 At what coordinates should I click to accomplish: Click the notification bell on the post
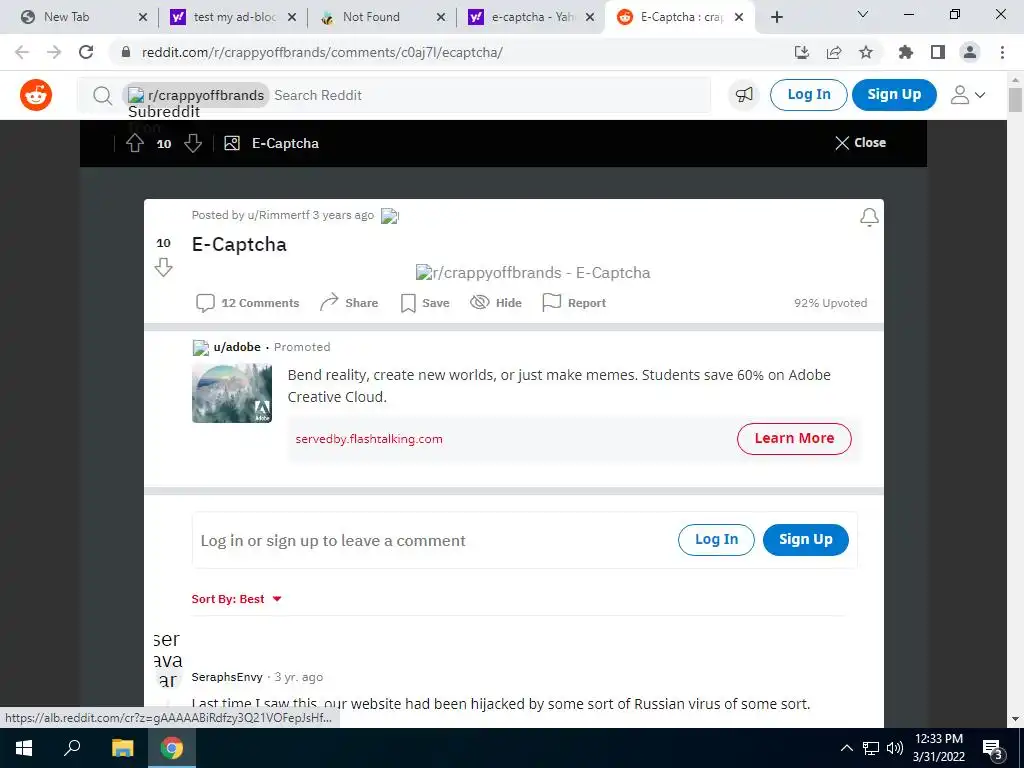pos(869,217)
